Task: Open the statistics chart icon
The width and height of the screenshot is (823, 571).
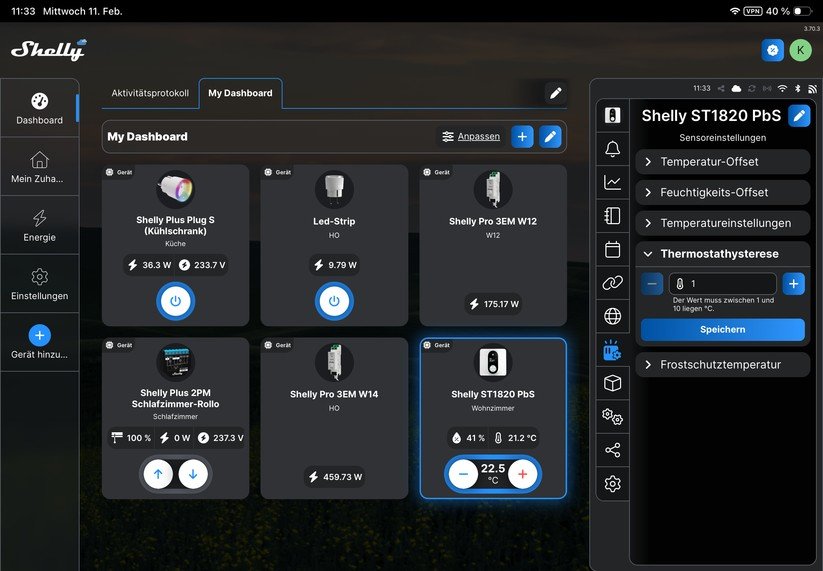Action: click(x=612, y=182)
